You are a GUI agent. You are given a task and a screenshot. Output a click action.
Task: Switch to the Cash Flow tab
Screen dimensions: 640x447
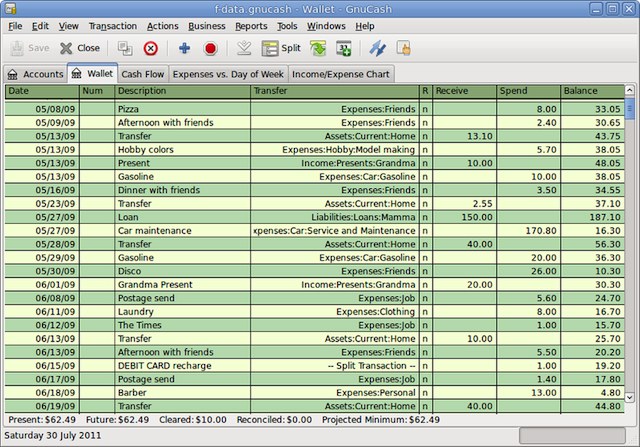pos(143,74)
